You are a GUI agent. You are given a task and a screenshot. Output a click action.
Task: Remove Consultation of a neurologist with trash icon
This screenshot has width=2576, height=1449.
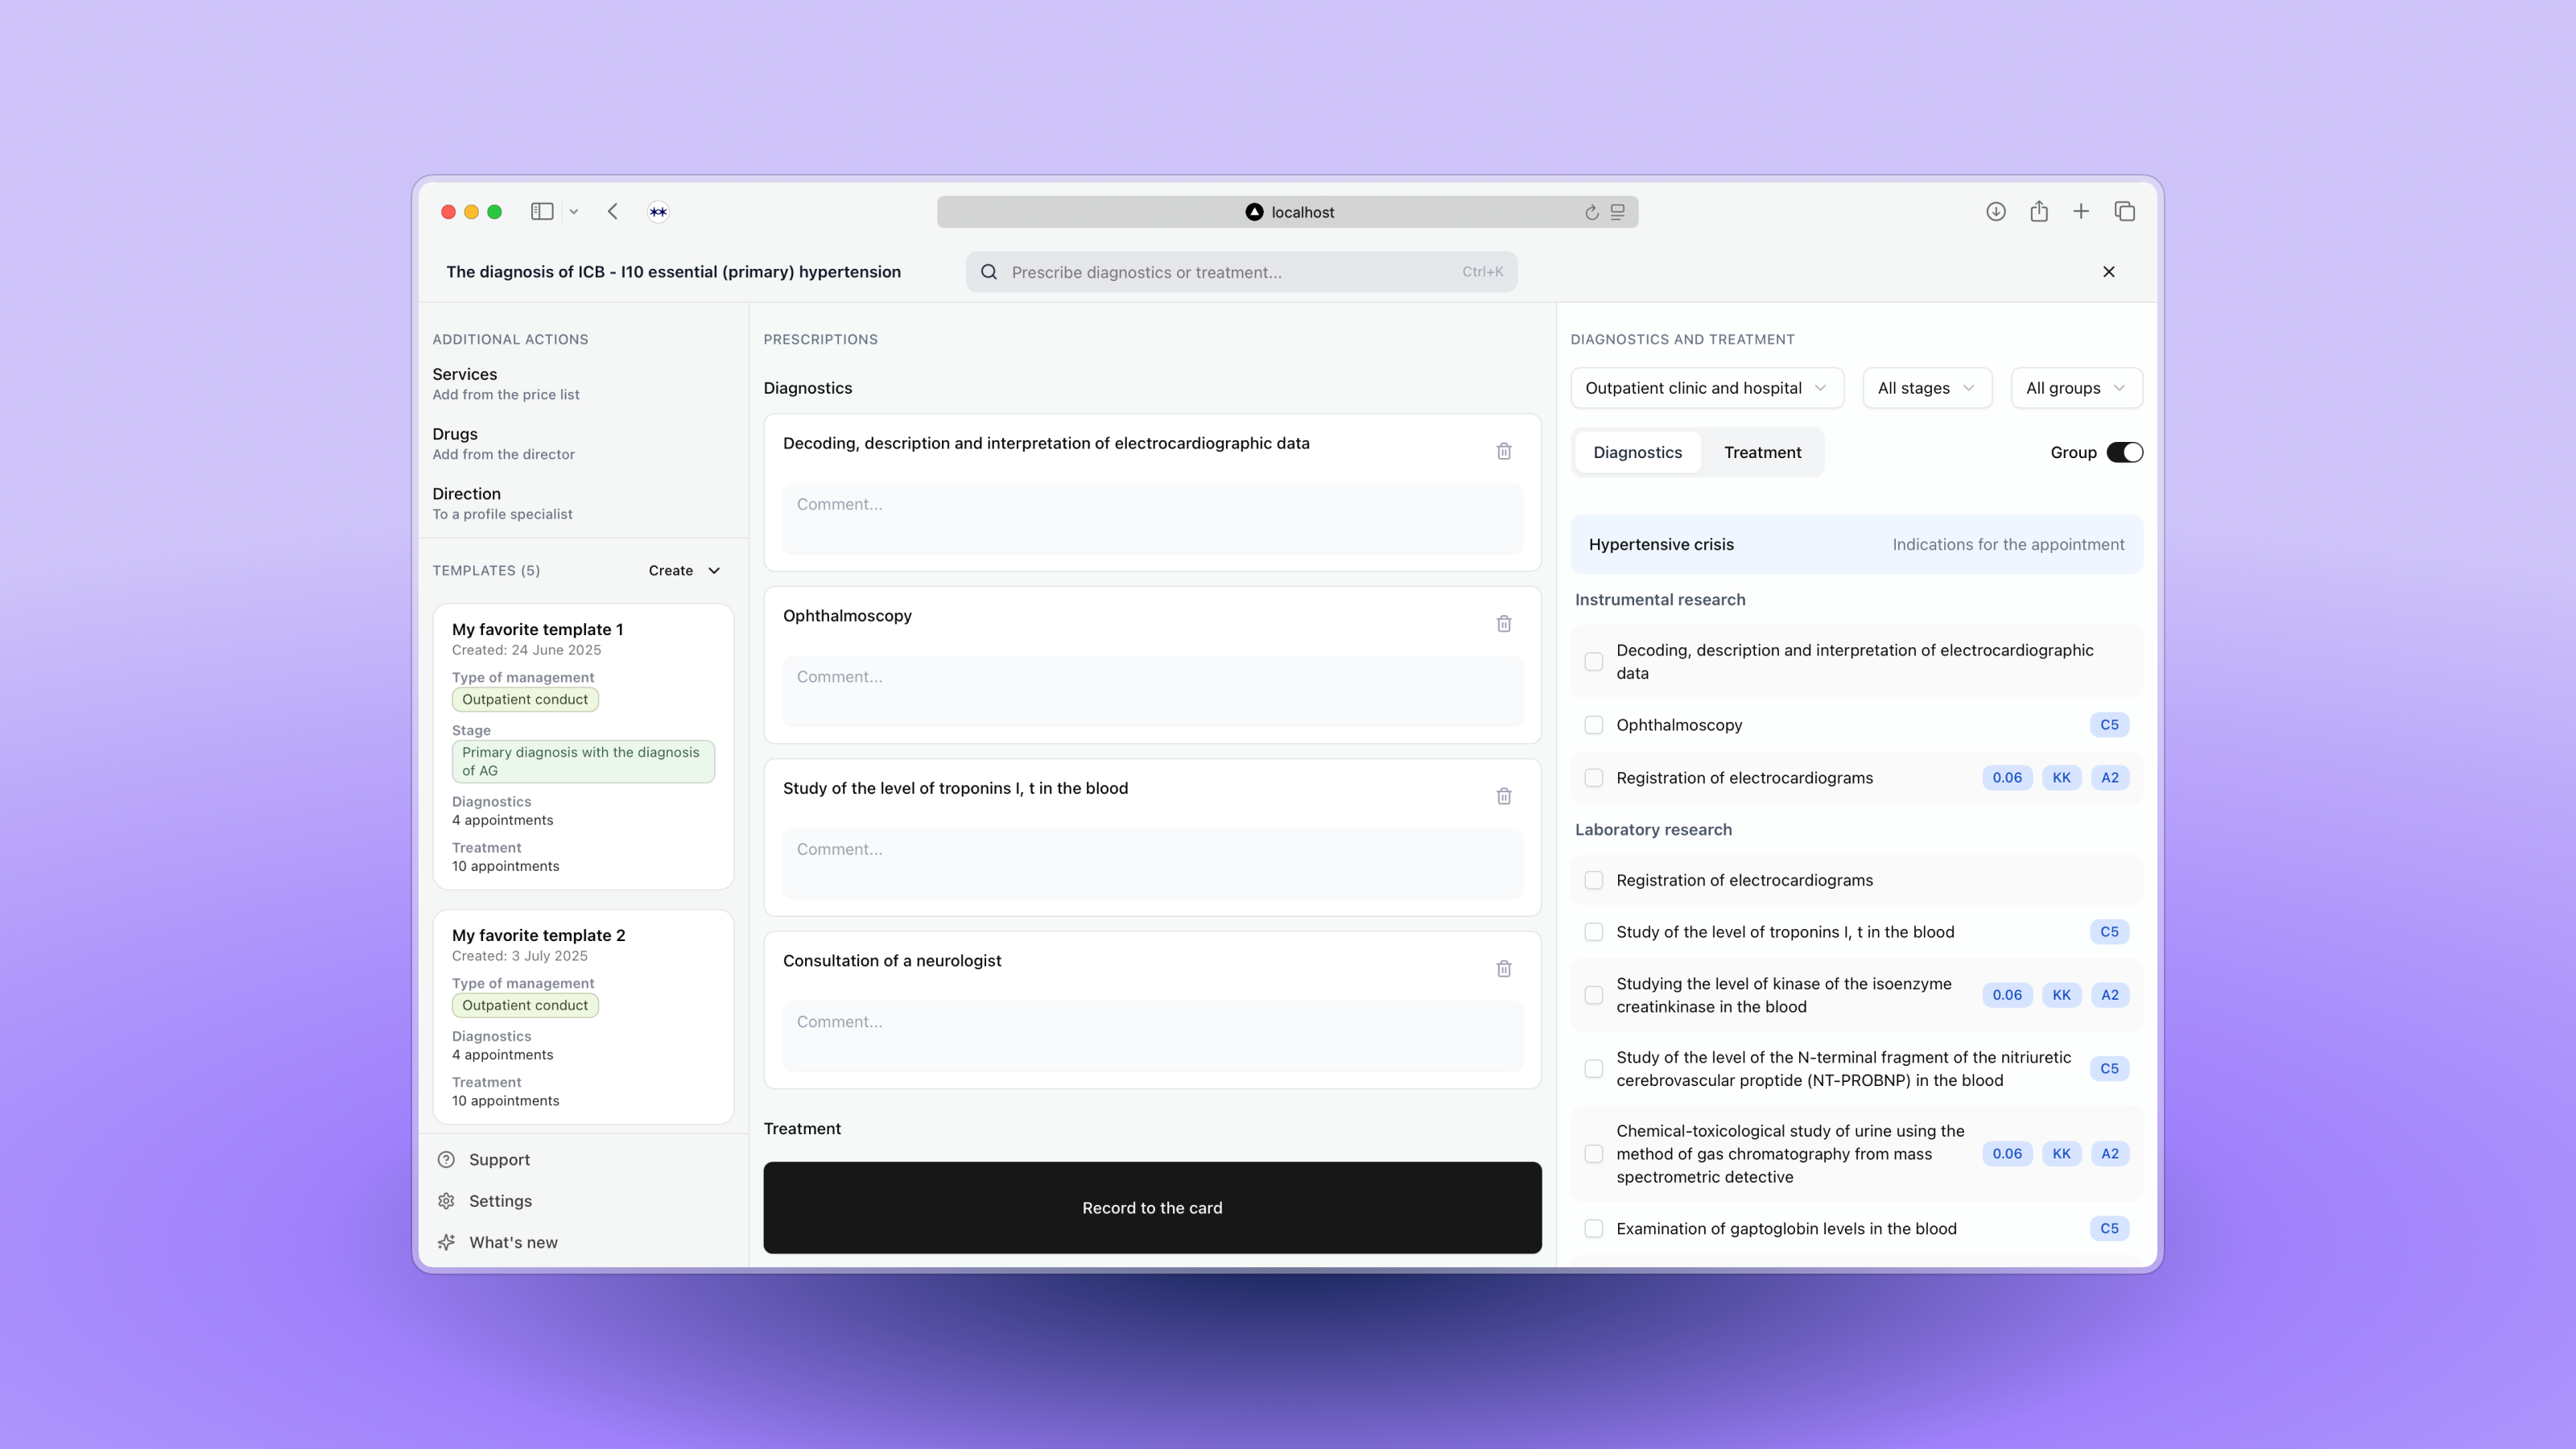[x=1503, y=969]
